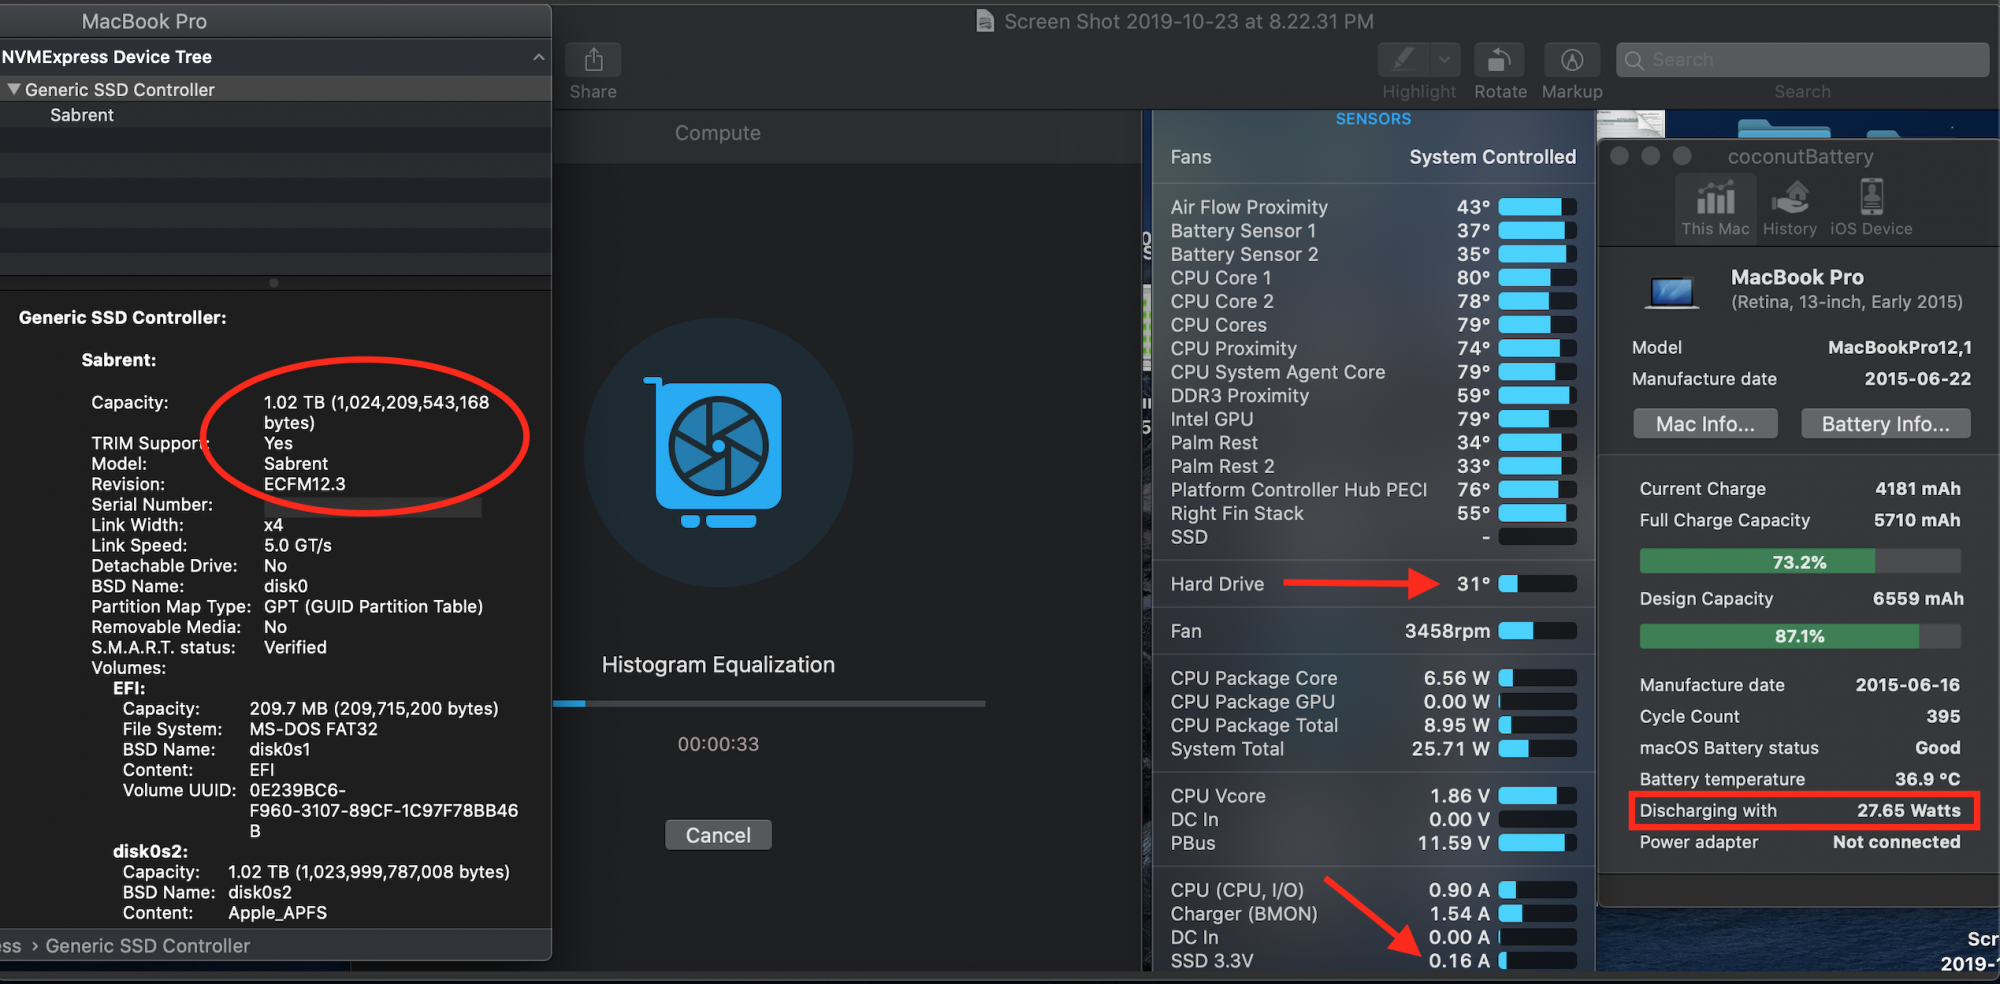2000x984 pixels.
Task: Click the EFI volume heading
Action: point(129,689)
